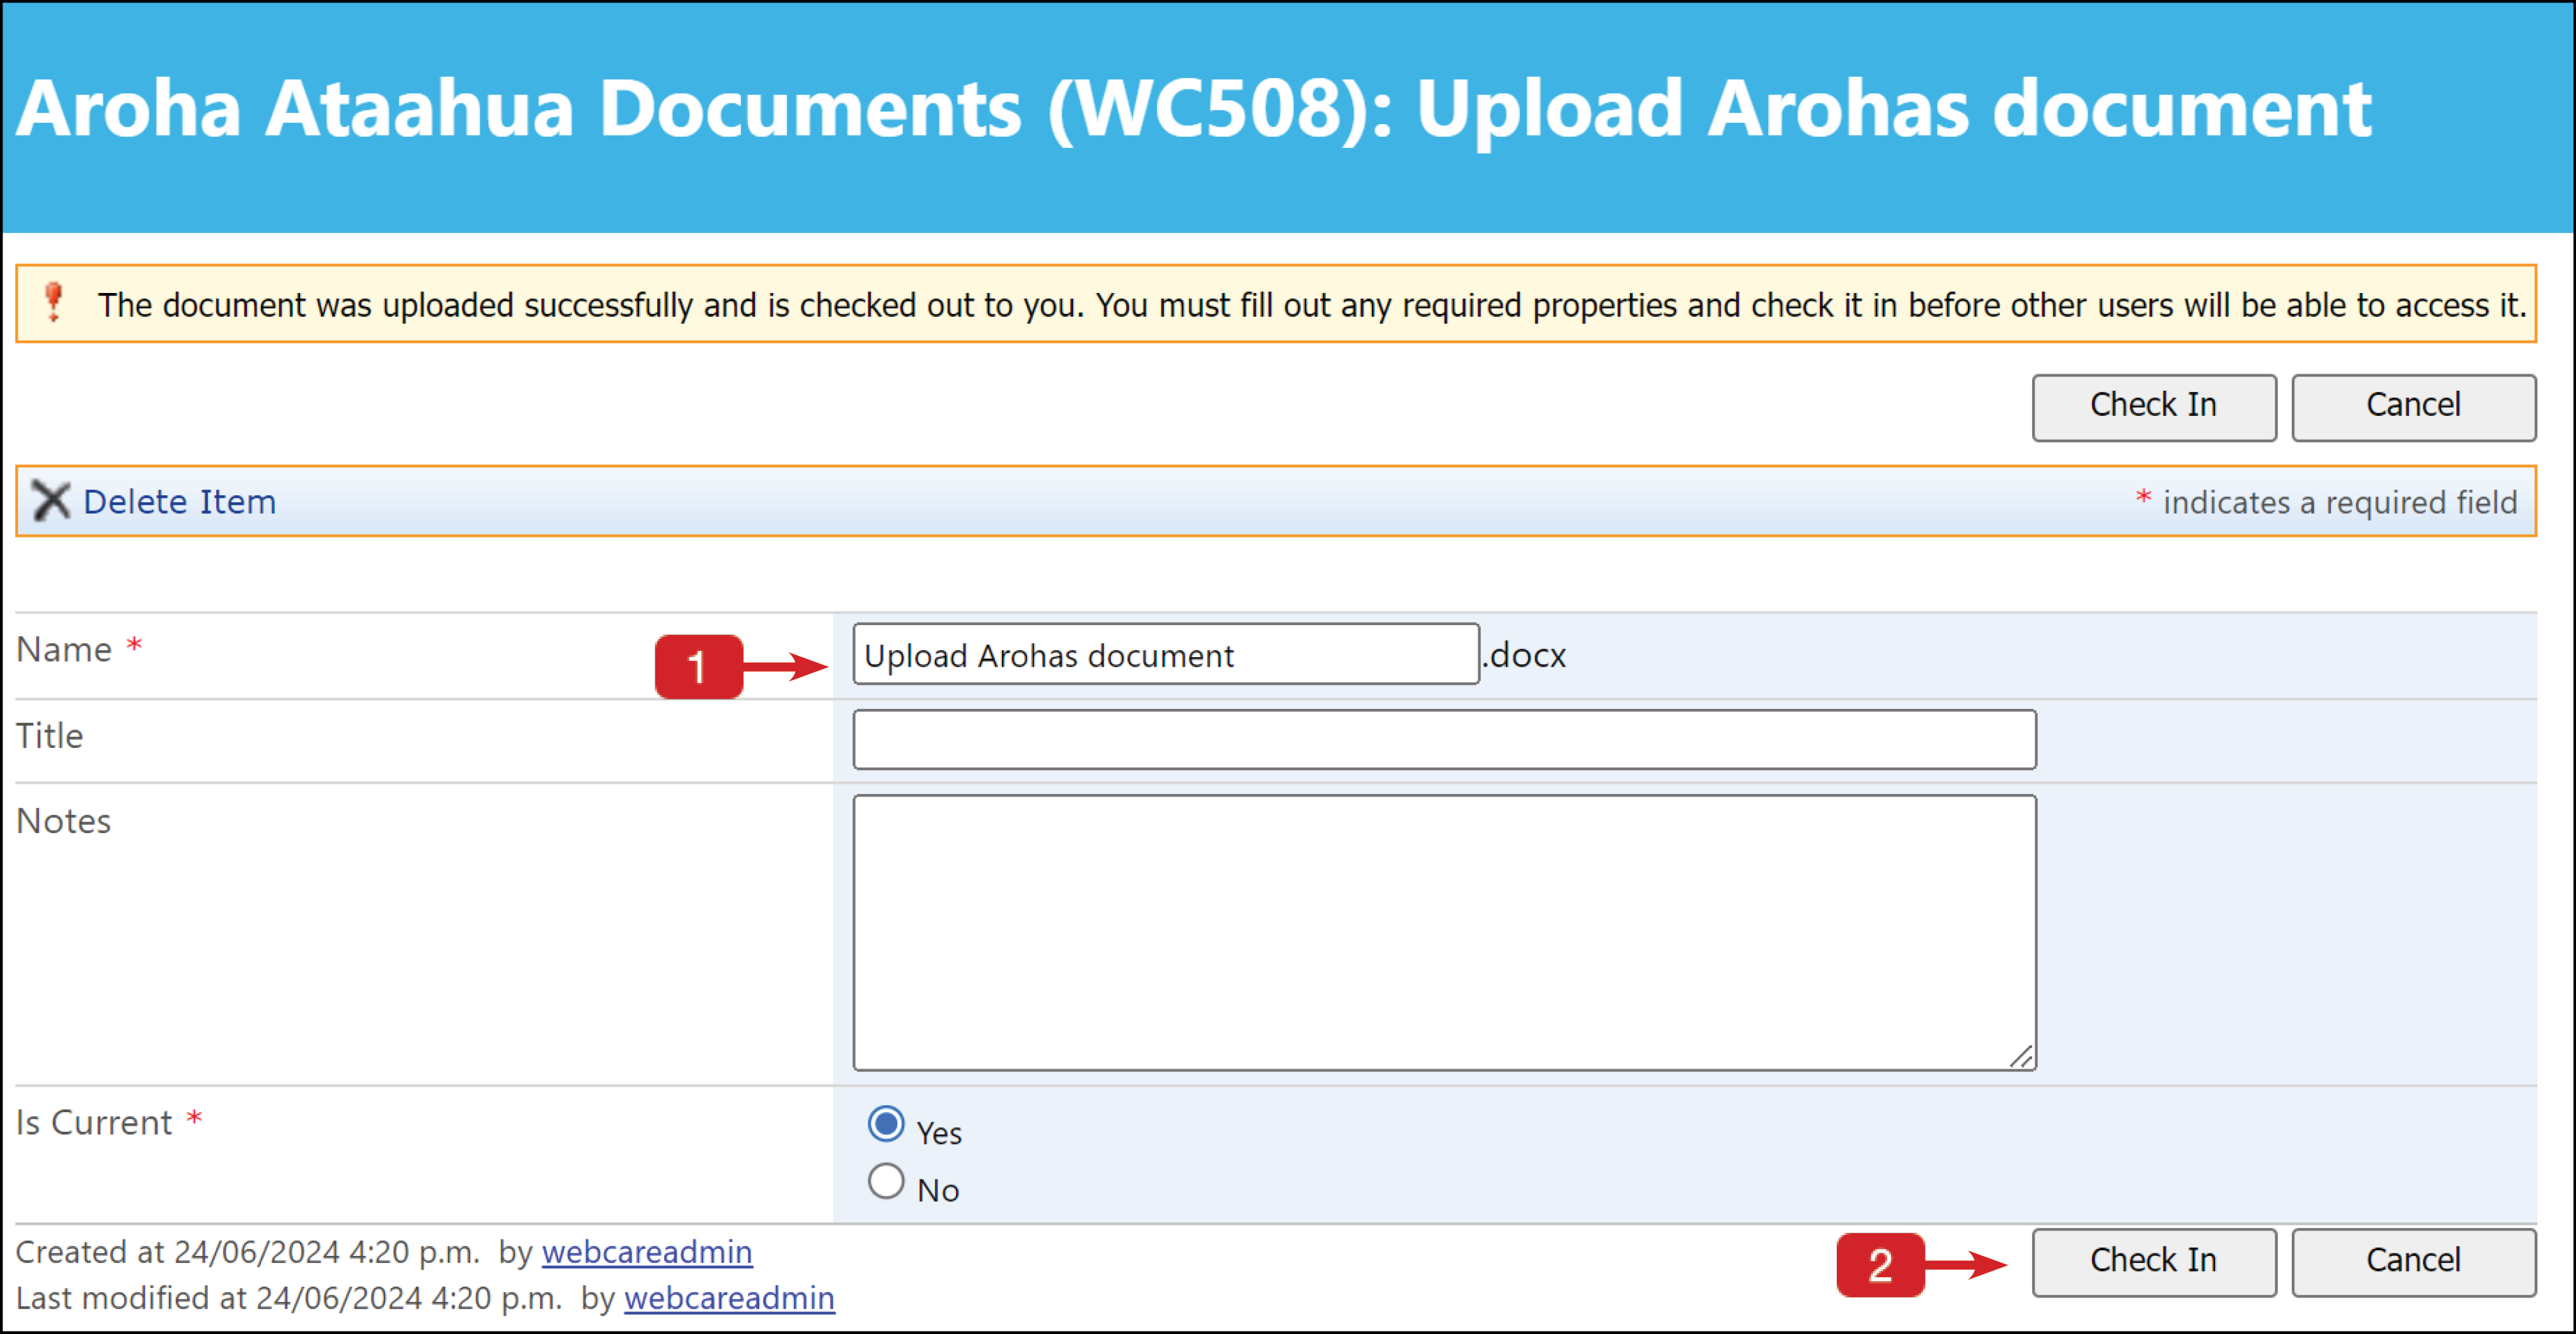Click the '.docx' extension text

[1524, 656]
